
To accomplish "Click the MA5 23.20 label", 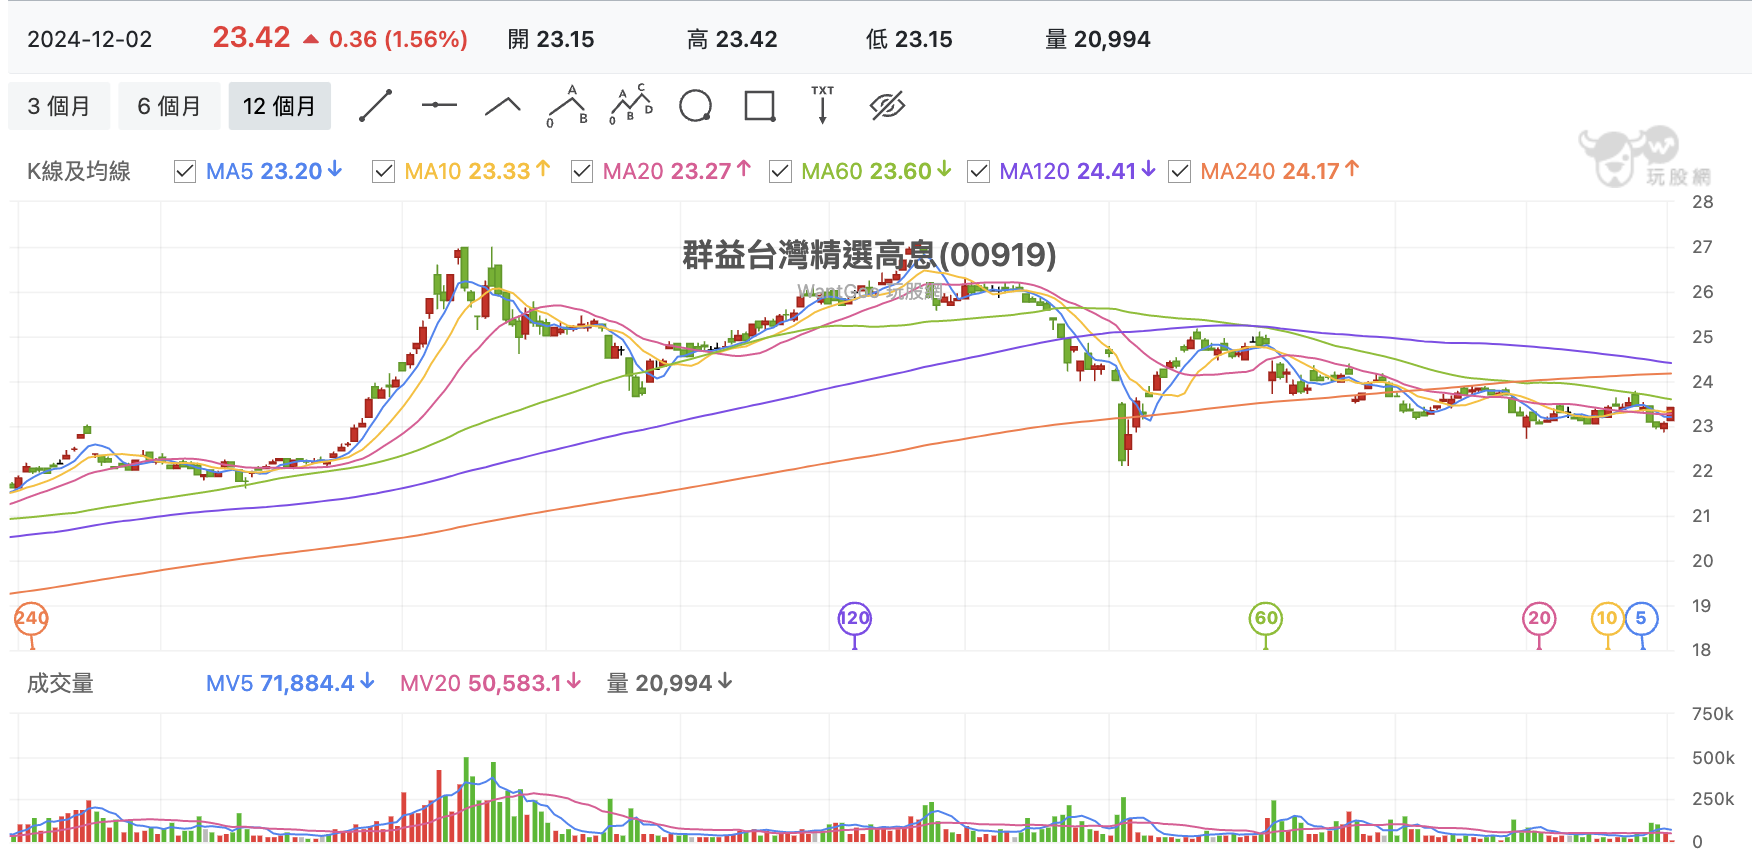I will pyautogui.click(x=274, y=171).
